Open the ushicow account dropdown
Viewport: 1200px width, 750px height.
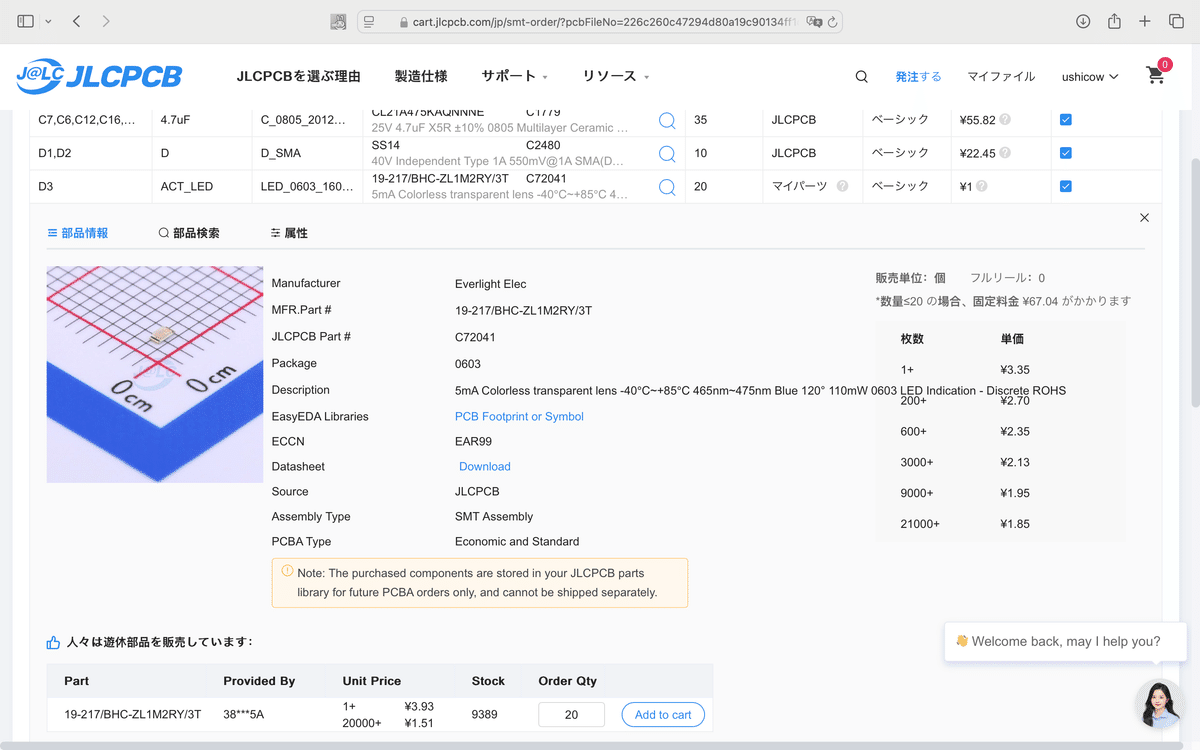1089,76
